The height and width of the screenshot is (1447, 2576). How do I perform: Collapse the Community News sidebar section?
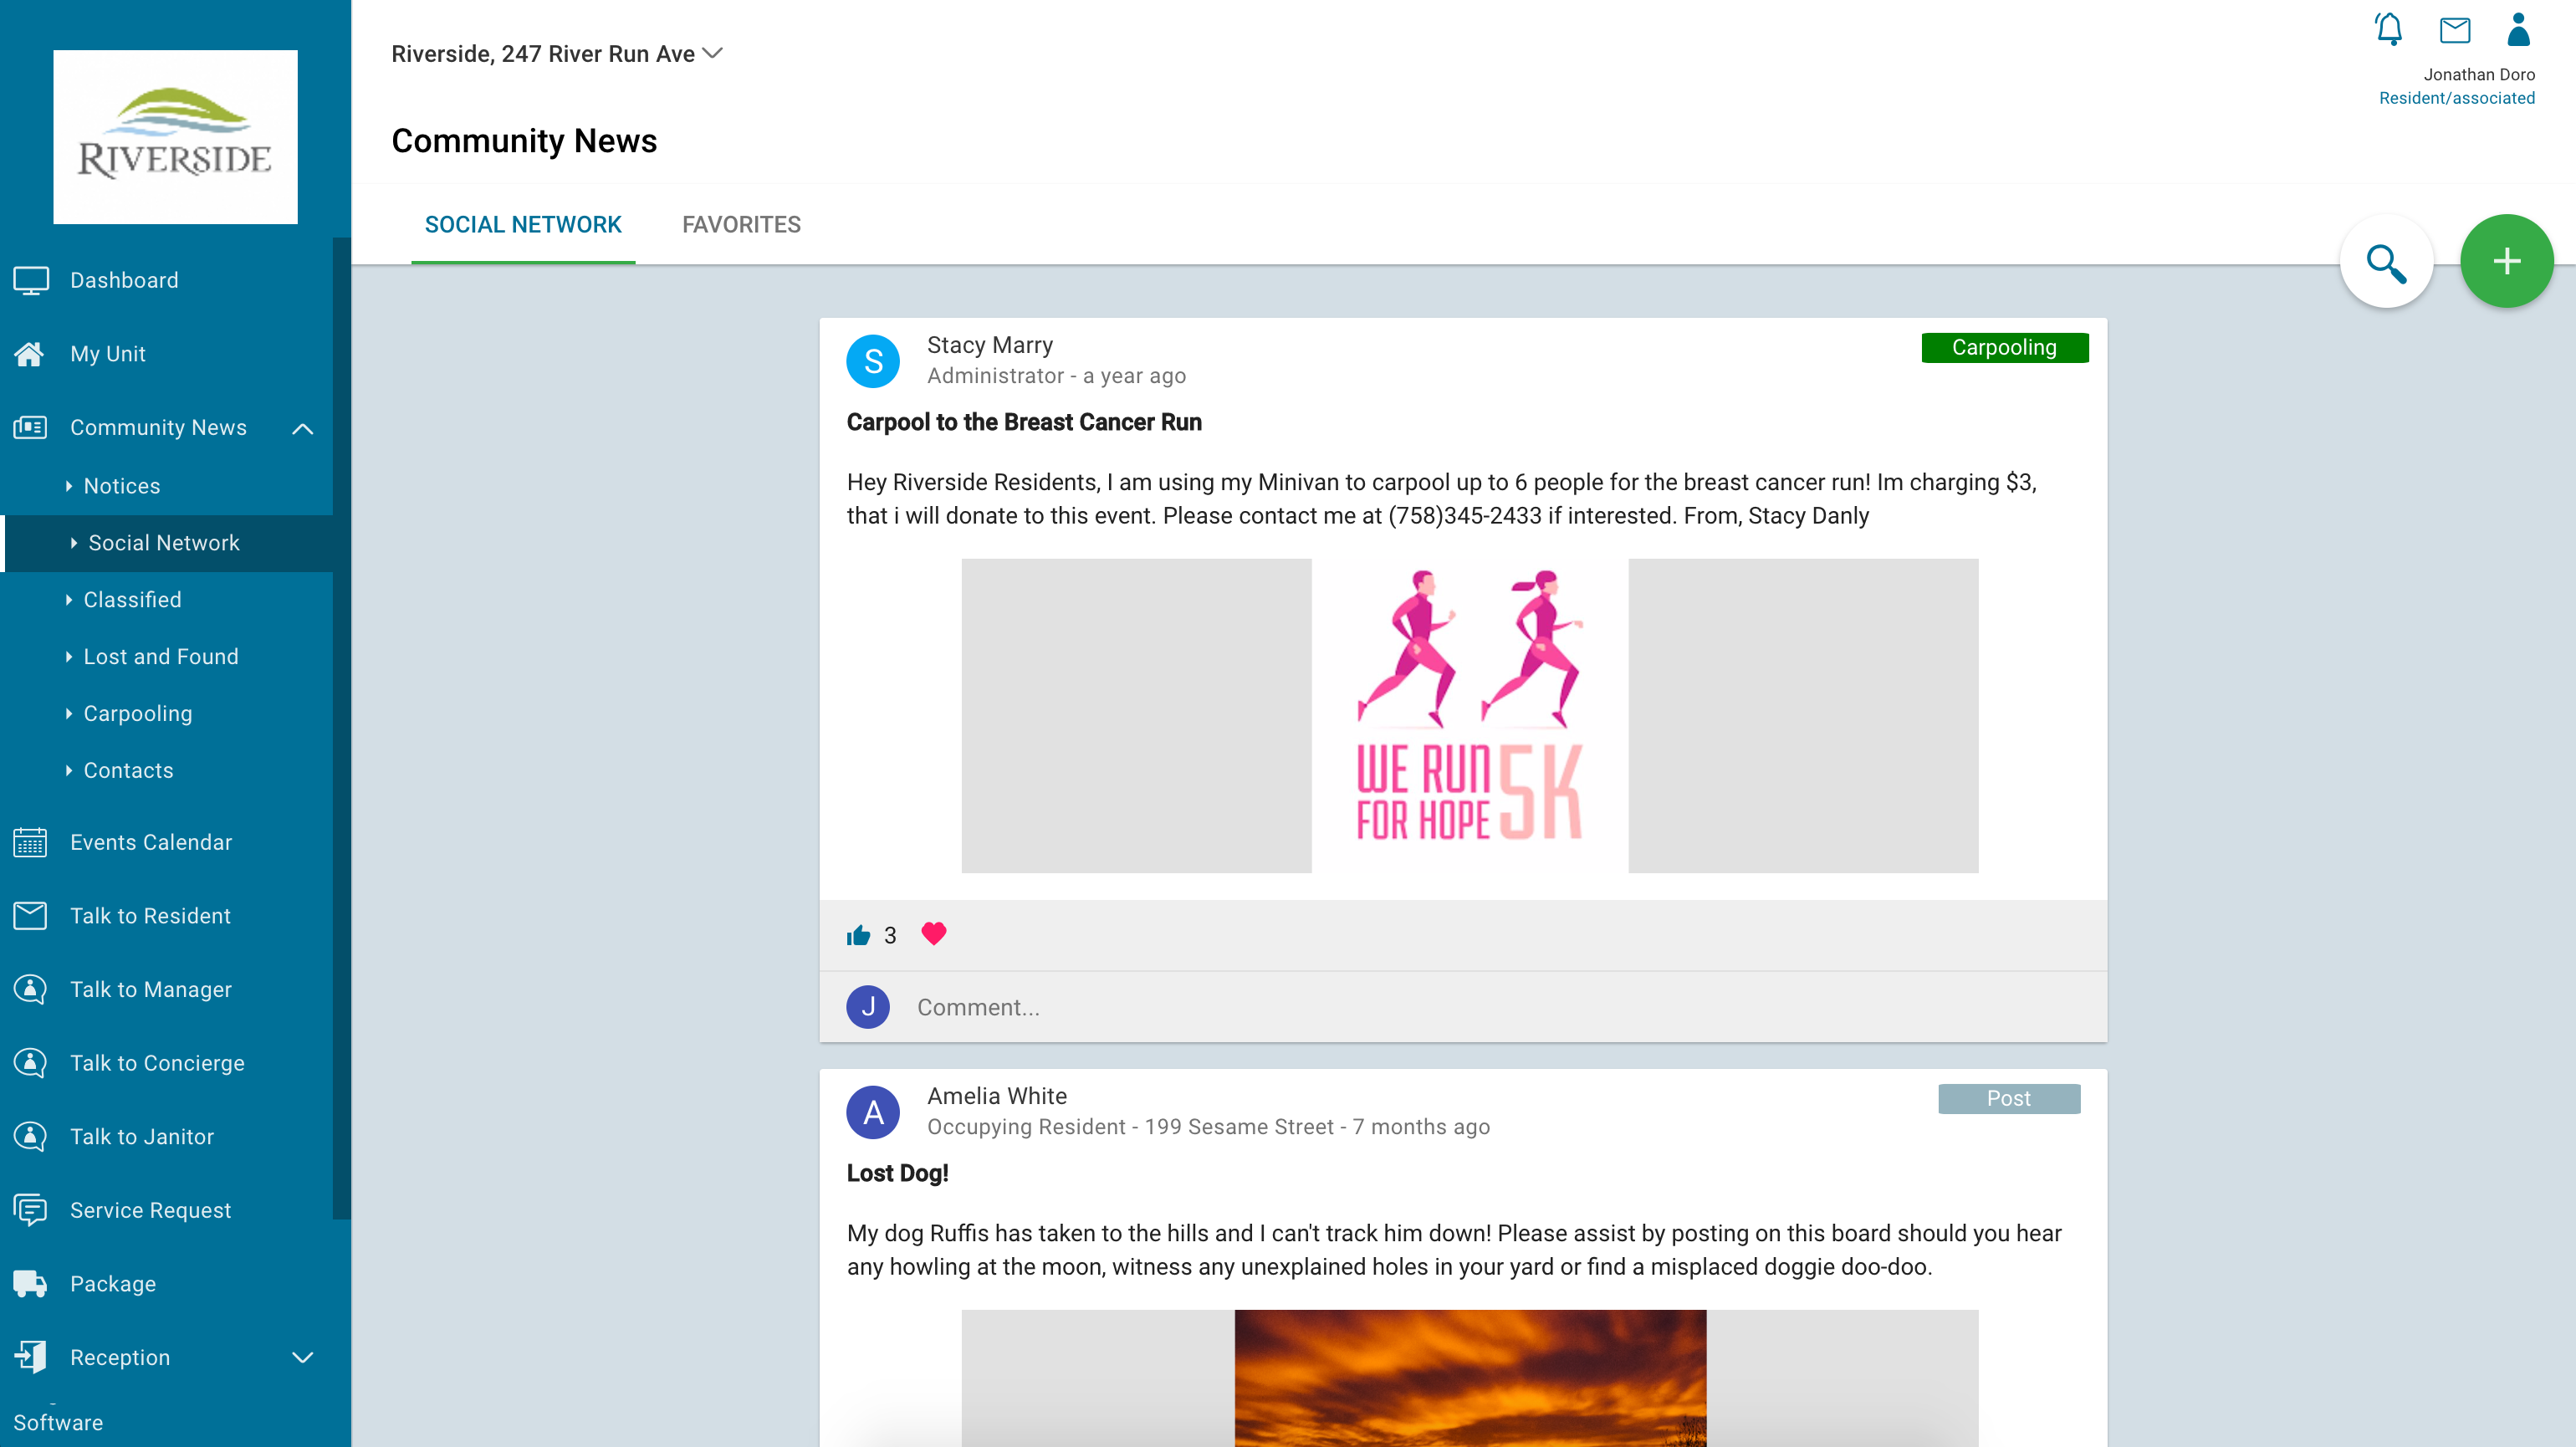(302, 428)
